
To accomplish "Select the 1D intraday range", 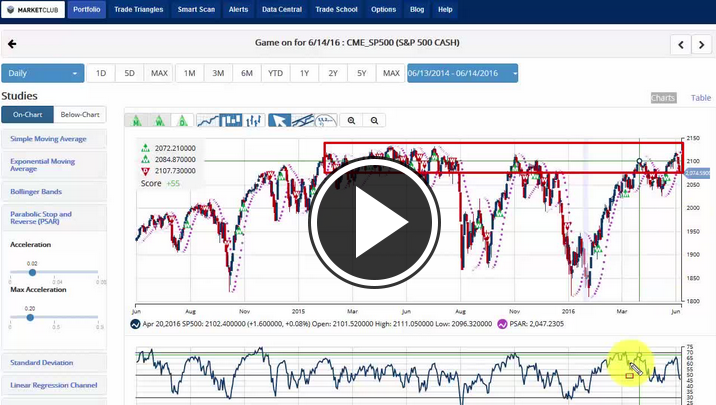I will click(x=101, y=73).
